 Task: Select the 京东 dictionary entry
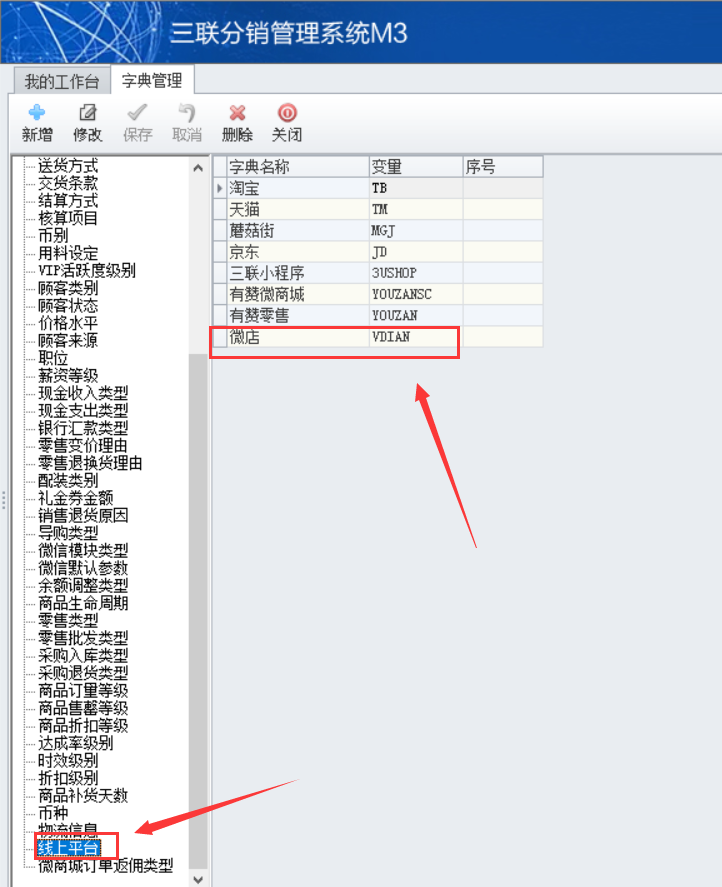coord(298,252)
